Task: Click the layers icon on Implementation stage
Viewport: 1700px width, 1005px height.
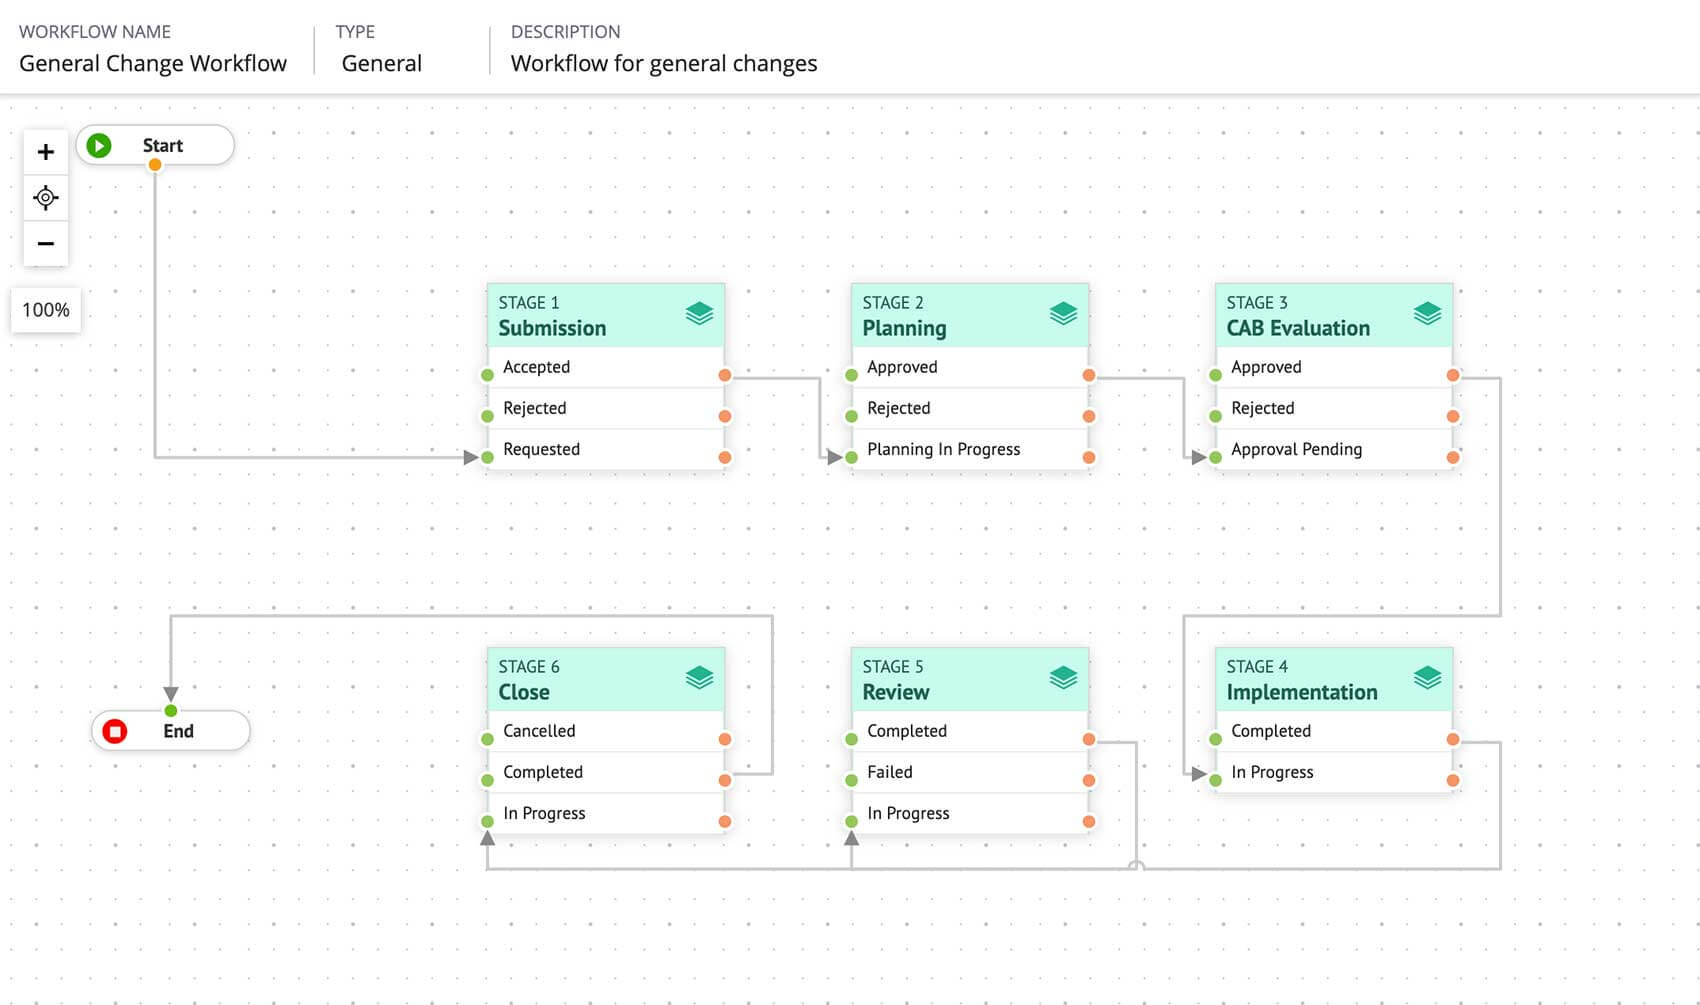Action: coord(1427,676)
